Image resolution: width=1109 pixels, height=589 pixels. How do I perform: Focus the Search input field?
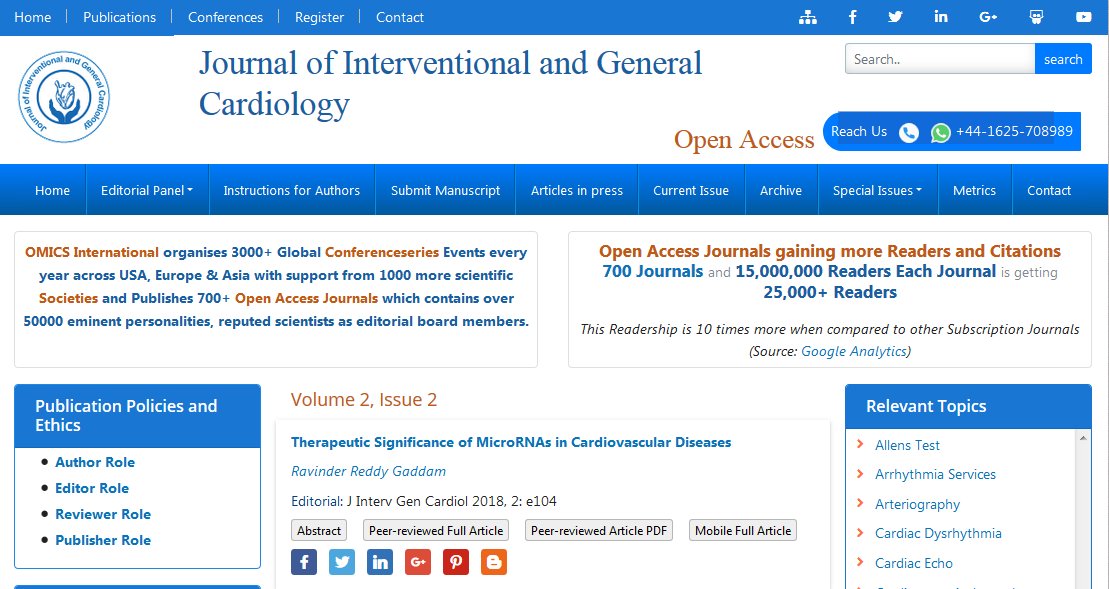[x=940, y=59]
